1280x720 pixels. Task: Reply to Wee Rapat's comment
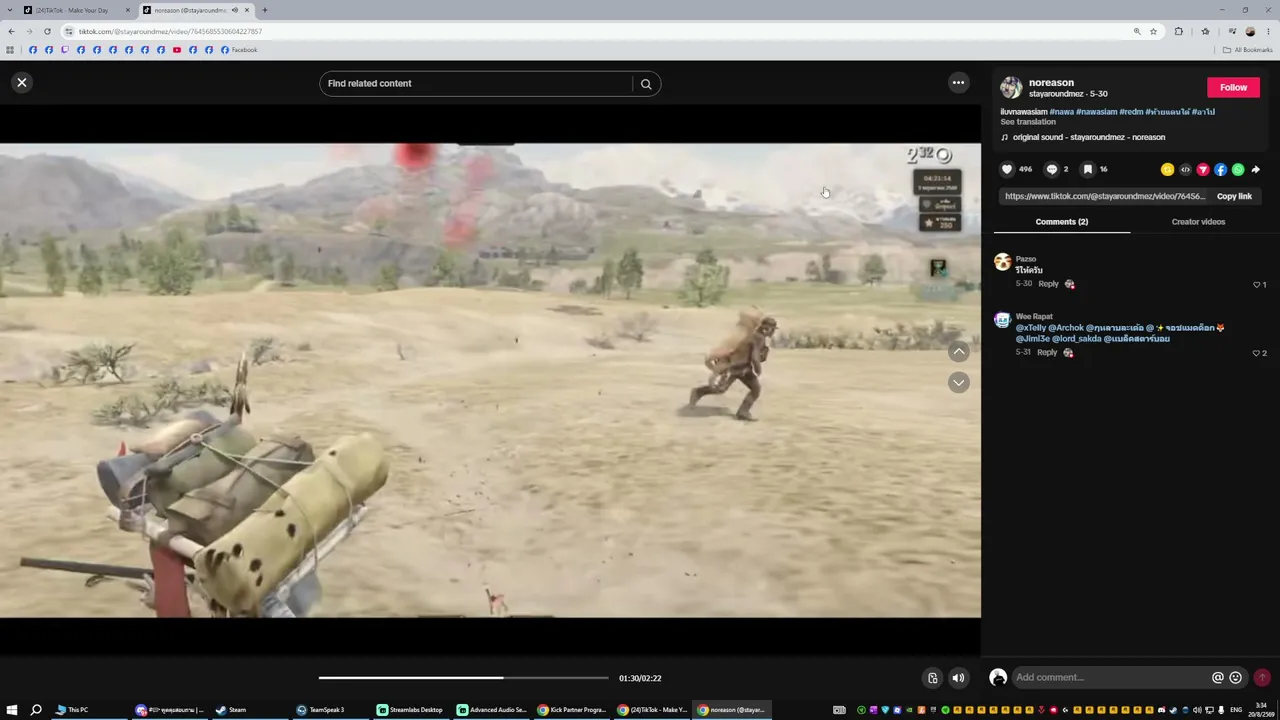click(1047, 352)
